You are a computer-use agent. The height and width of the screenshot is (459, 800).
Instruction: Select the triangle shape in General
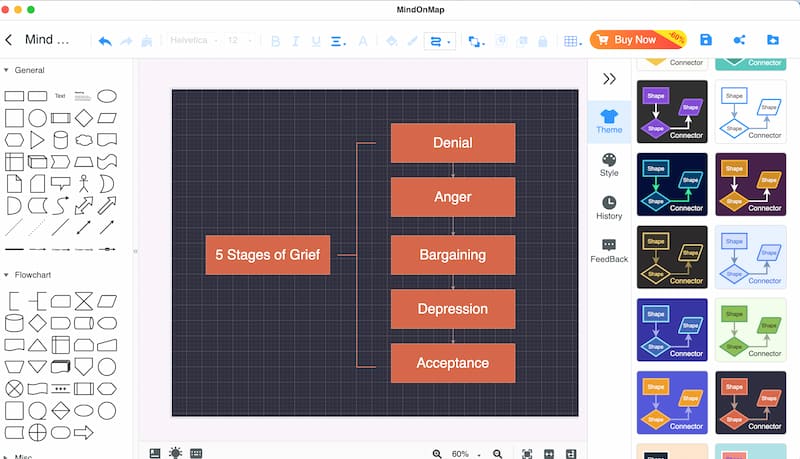coord(37,140)
